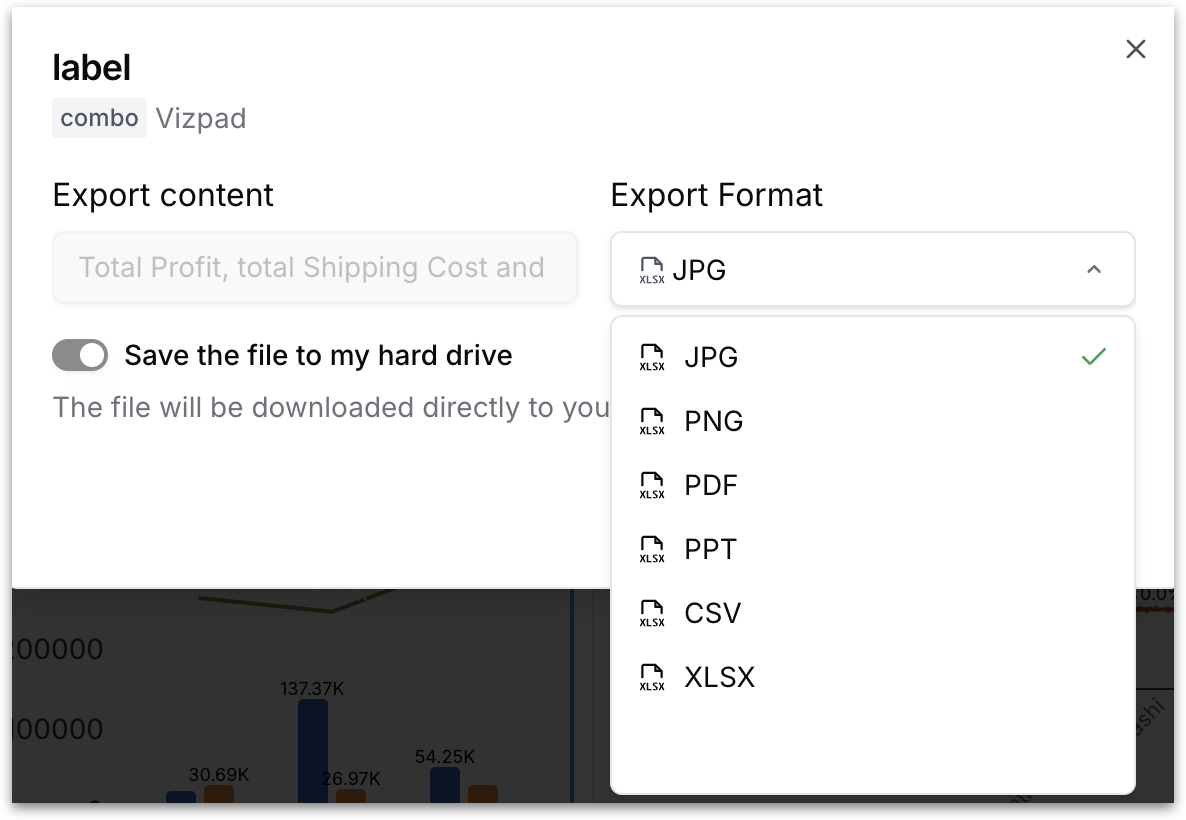Image resolution: width=1186 pixels, height=820 pixels.
Task: Click the green checkmark next to JPG
Action: [x=1094, y=357]
